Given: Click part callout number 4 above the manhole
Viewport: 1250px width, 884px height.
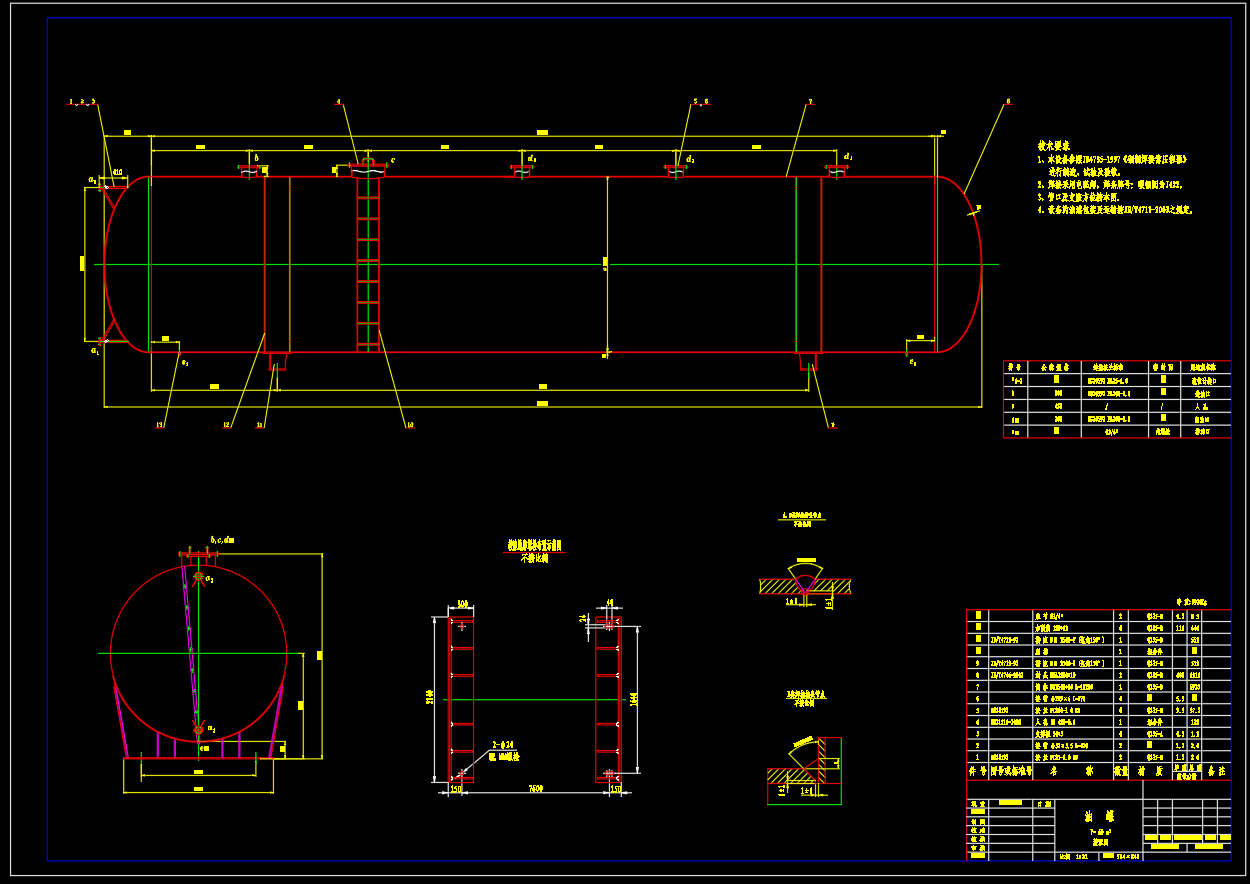Looking at the screenshot, I should (x=338, y=102).
